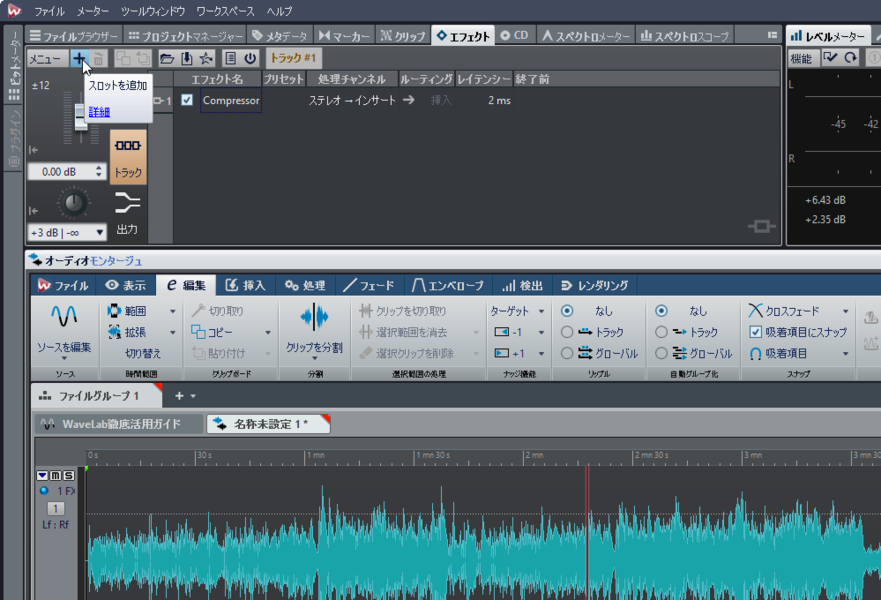The height and width of the screenshot is (600, 881).
Task: Click the クリップを分割 split clip icon
Action: (x=314, y=317)
